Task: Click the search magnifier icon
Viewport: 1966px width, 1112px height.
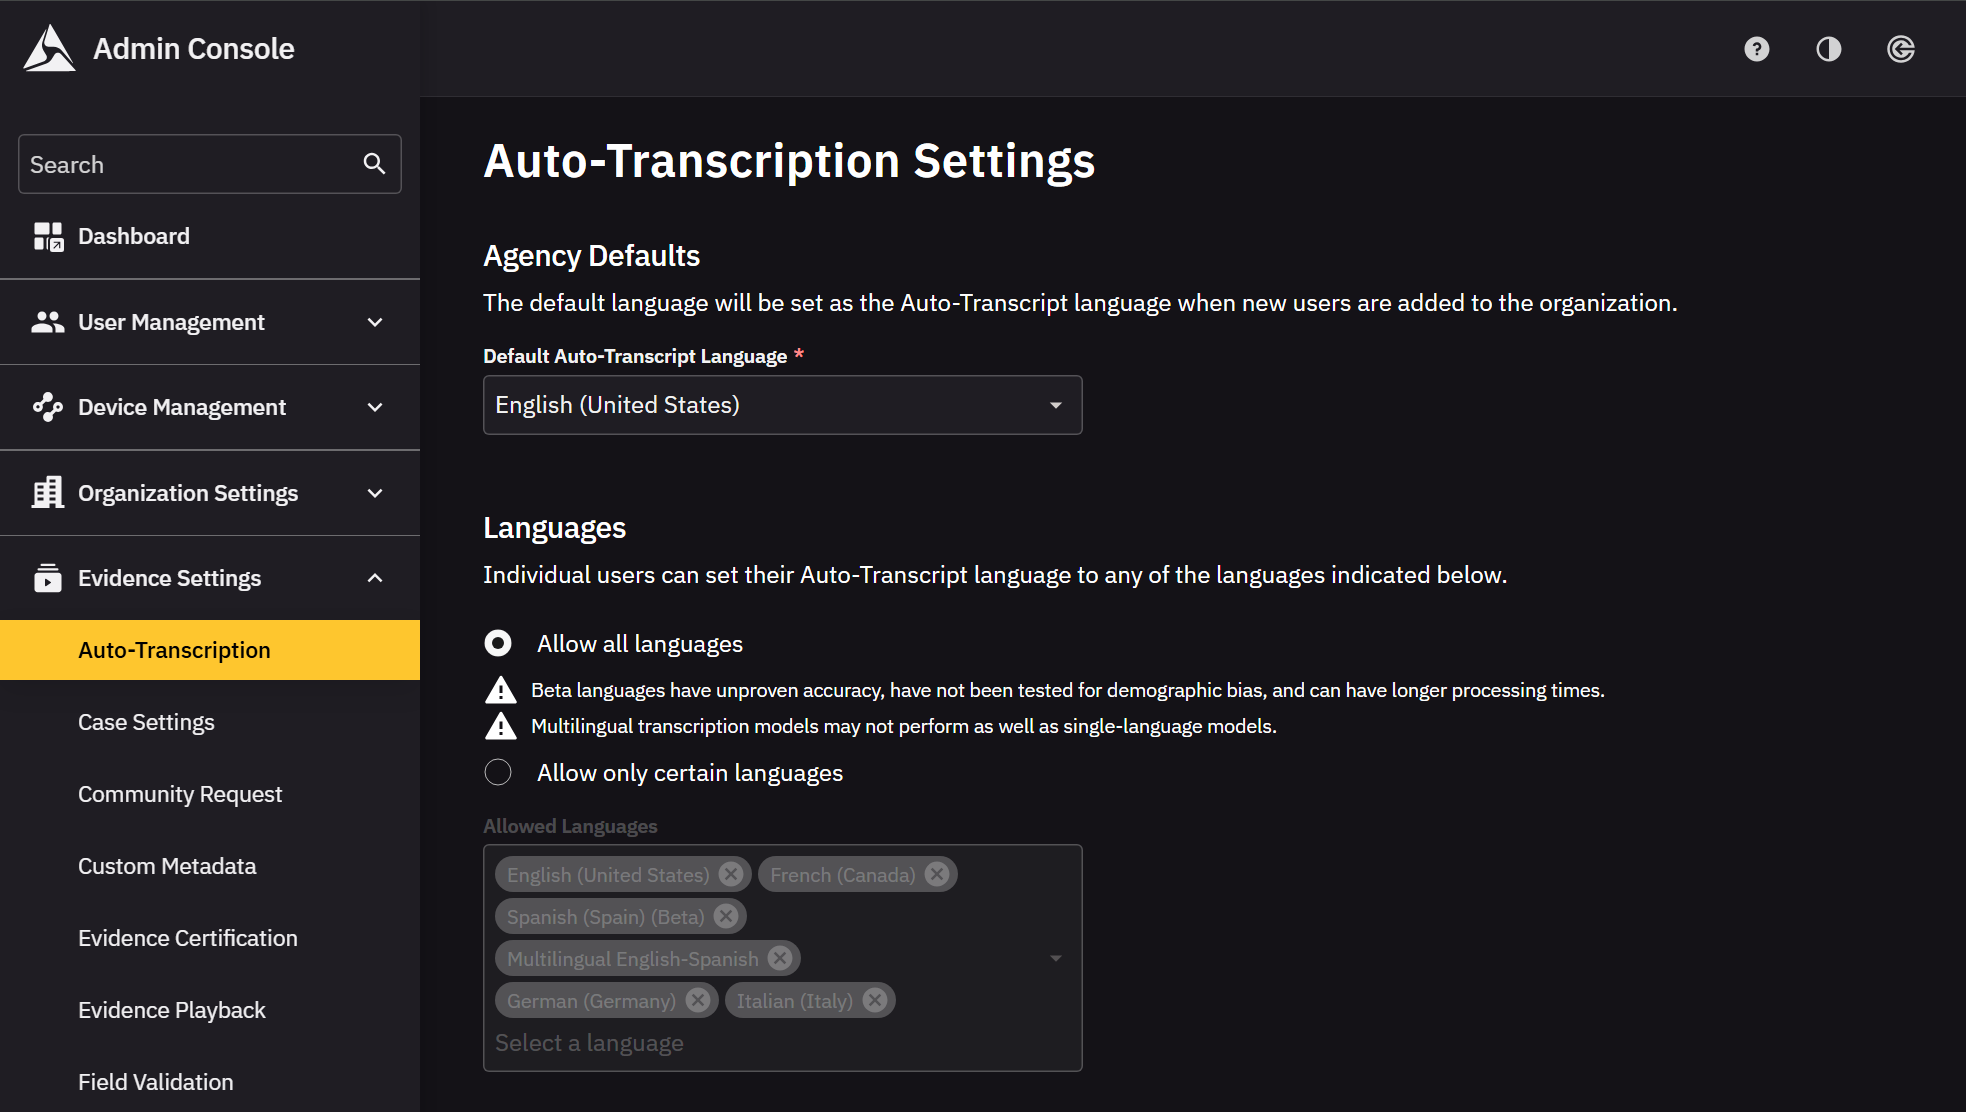Action: pyautogui.click(x=374, y=164)
